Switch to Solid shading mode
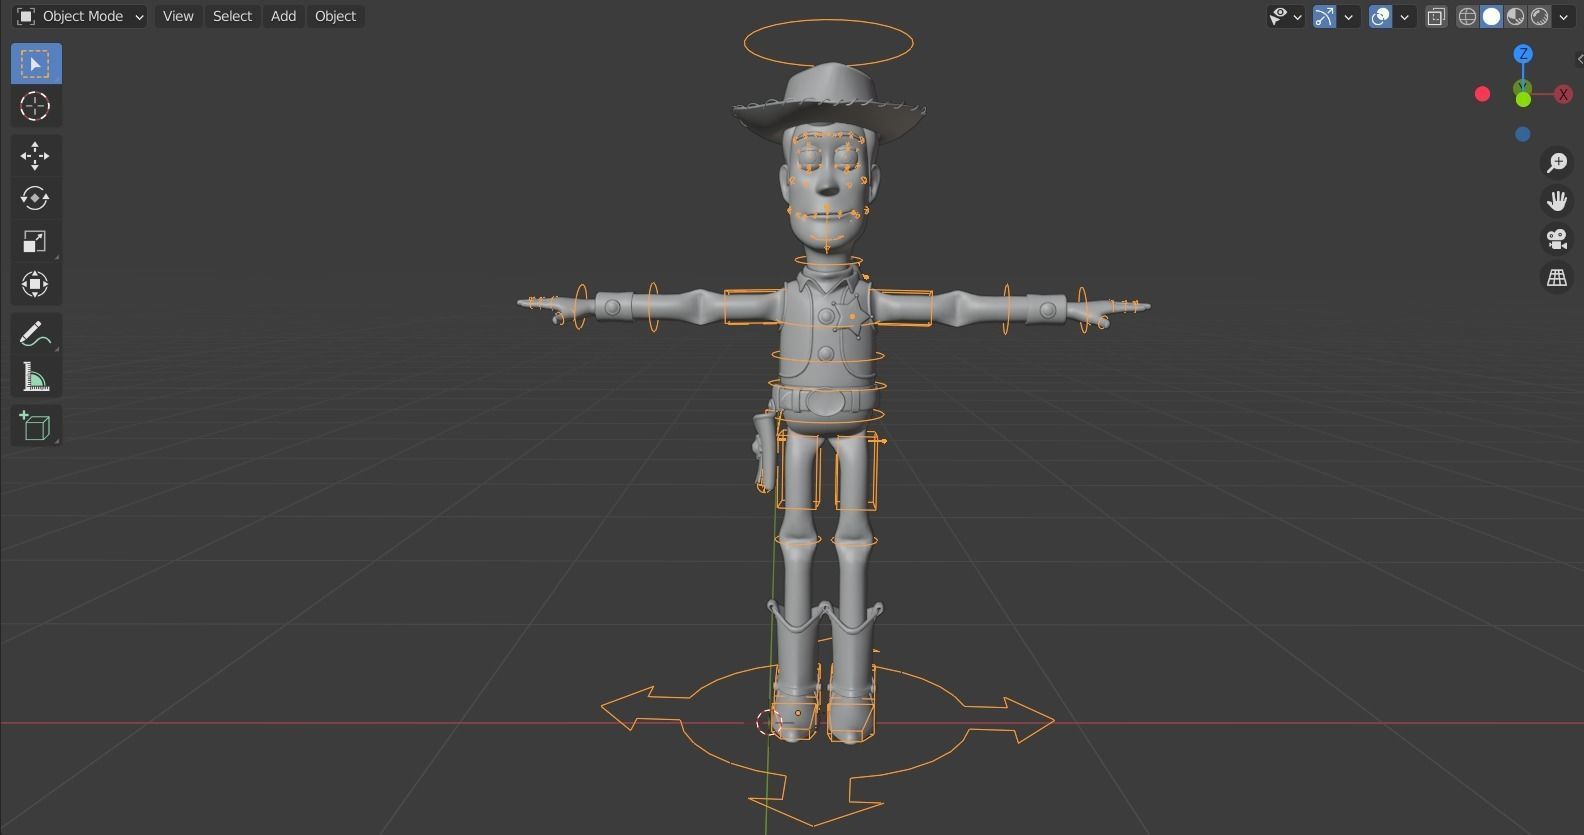Viewport: 1584px width, 835px height. (x=1491, y=16)
